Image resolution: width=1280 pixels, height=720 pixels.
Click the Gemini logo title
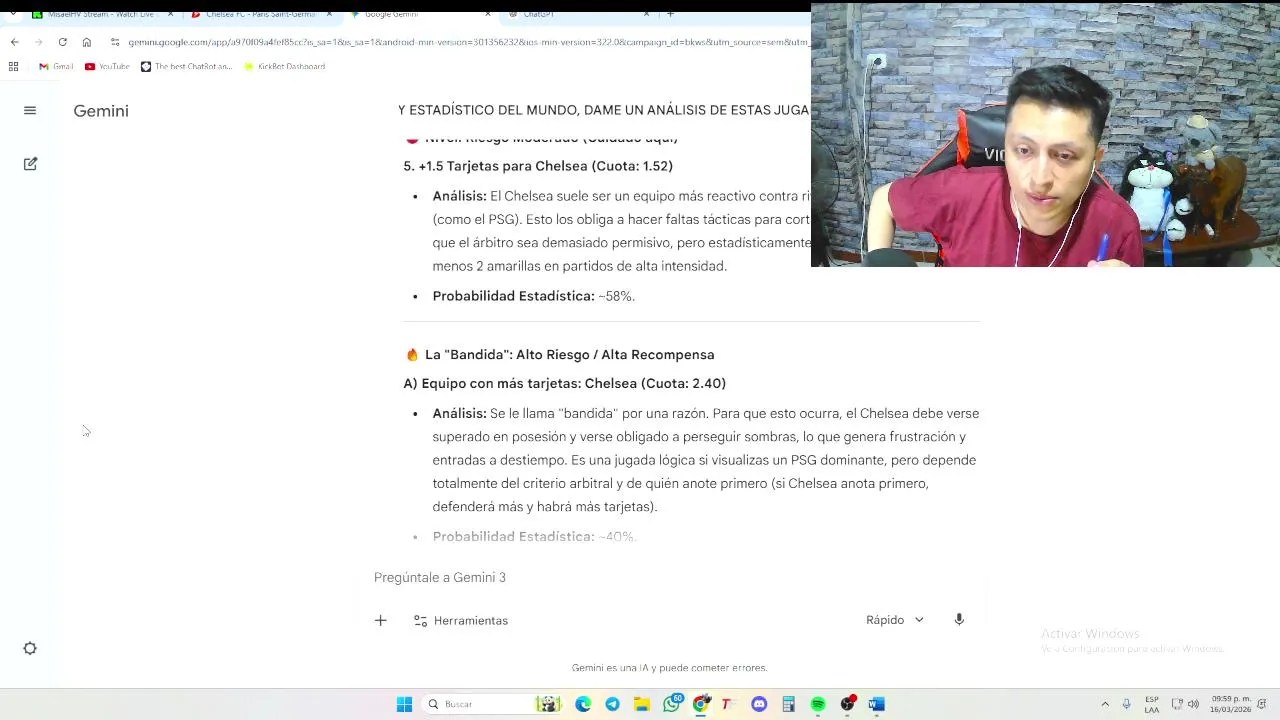point(101,111)
